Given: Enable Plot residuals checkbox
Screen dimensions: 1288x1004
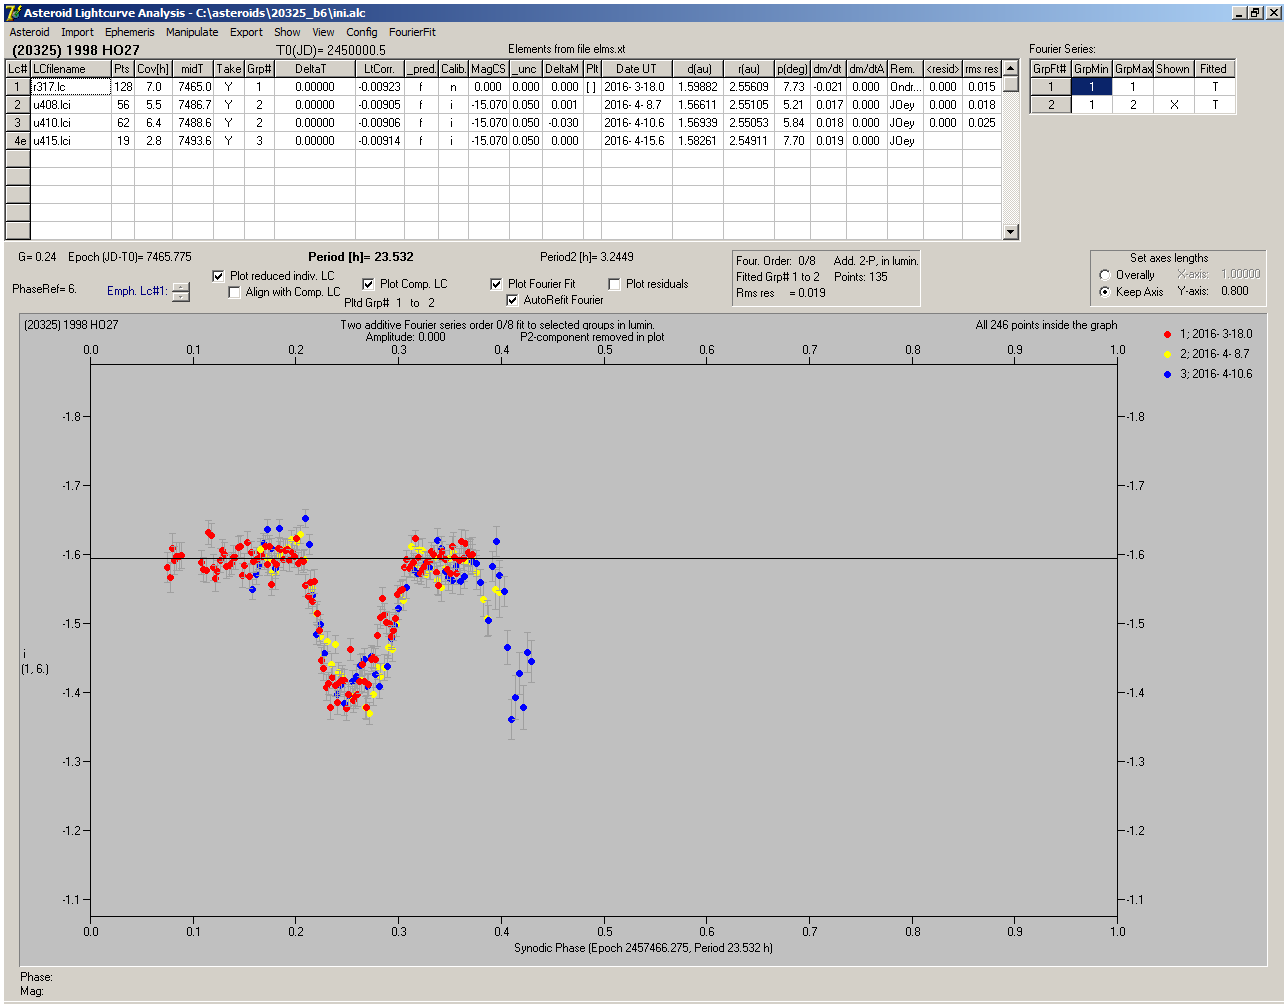Looking at the screenshot, I should pos(614,284).
